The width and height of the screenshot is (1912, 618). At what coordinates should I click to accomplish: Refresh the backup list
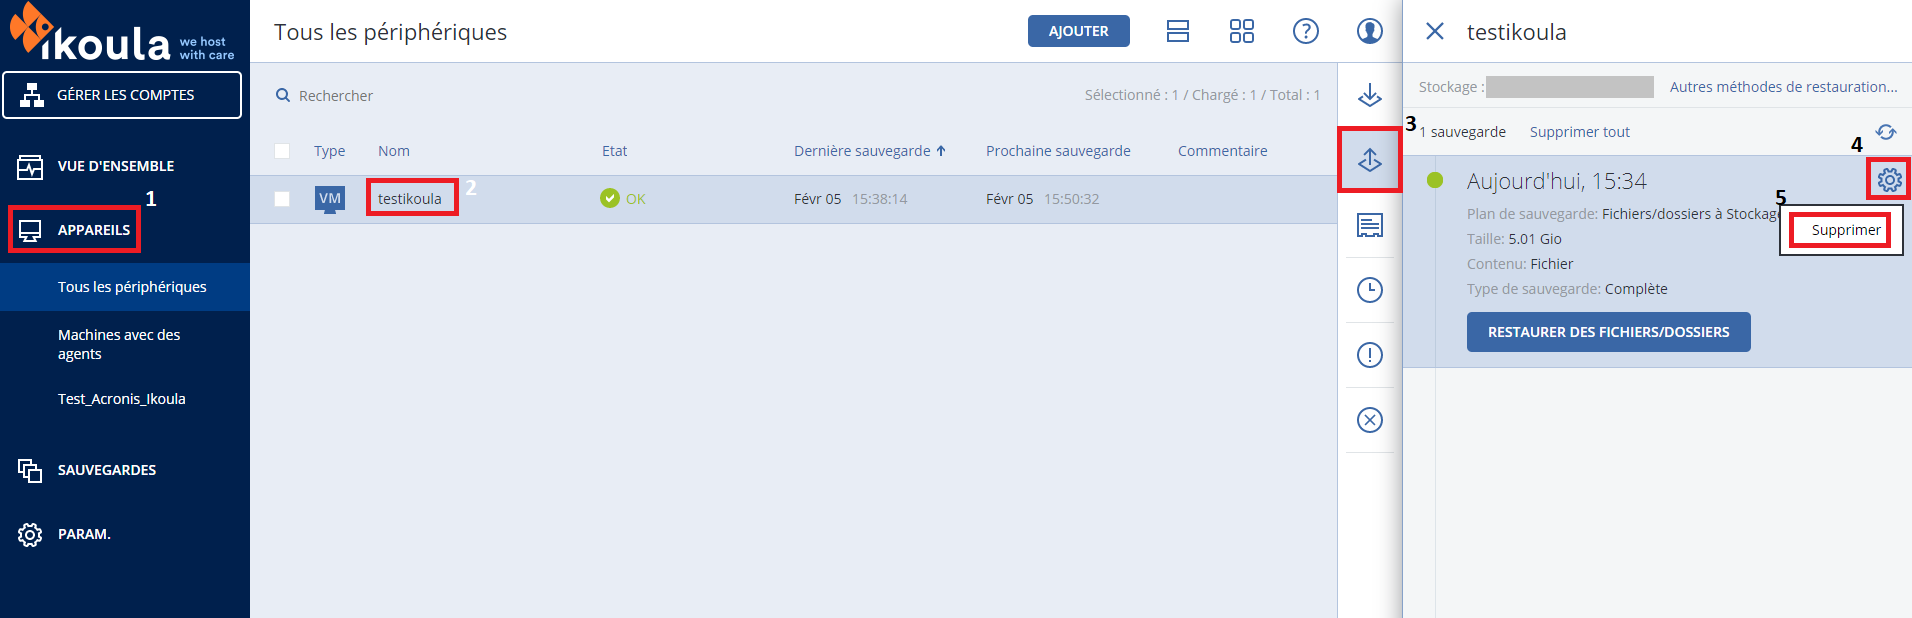[1886, 132]
